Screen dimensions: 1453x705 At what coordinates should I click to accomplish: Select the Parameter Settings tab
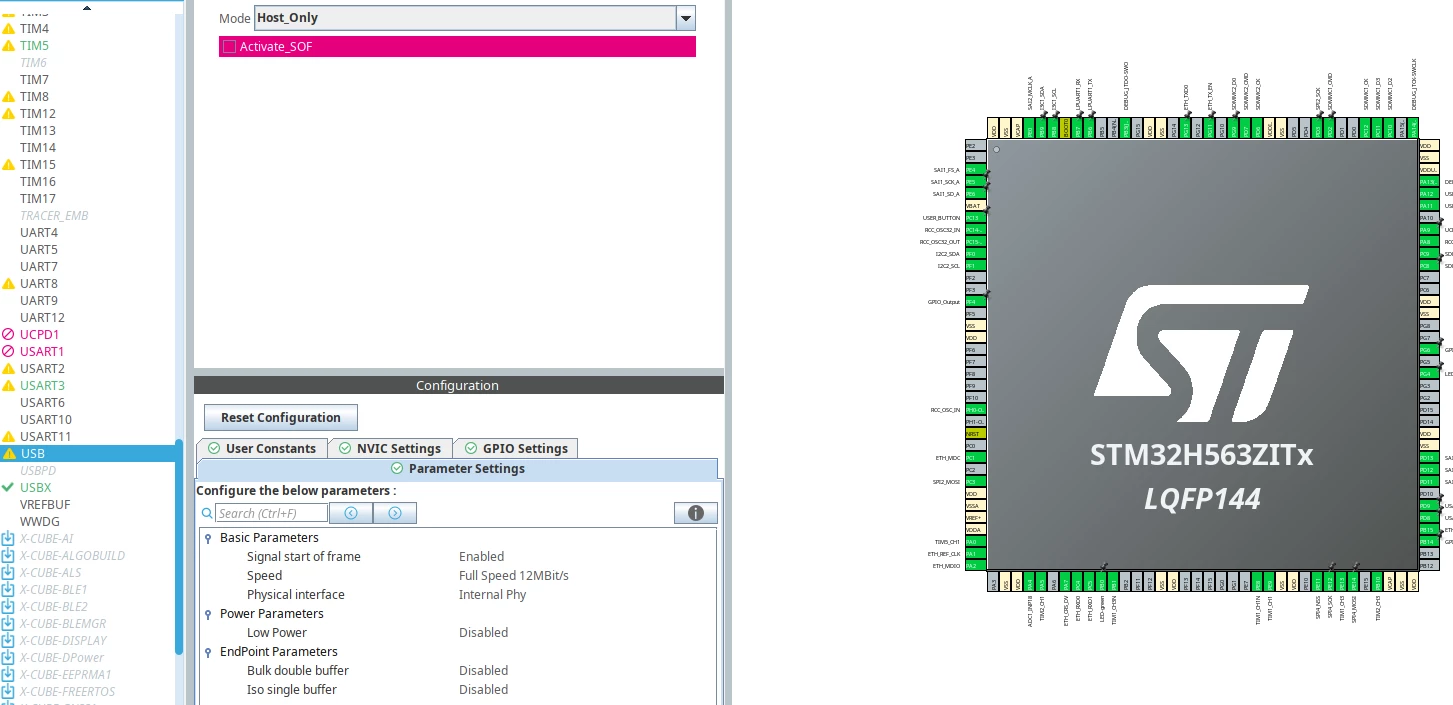click(x=457, y=468)
